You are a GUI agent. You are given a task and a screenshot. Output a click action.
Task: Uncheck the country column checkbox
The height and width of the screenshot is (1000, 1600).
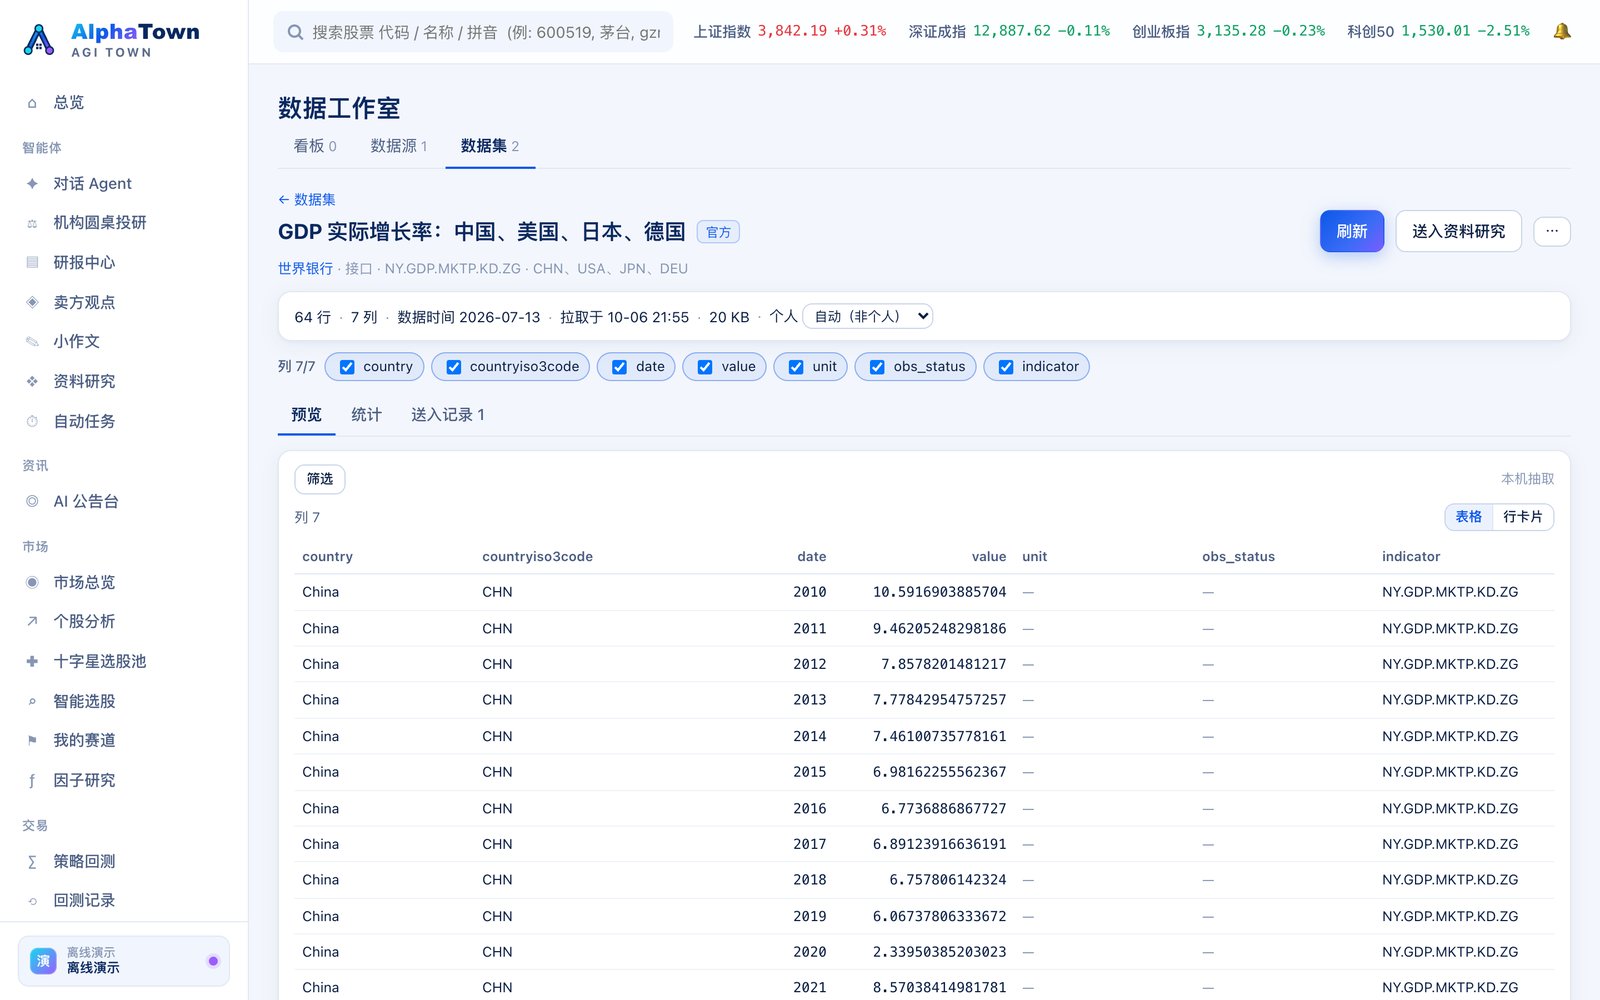(x=347, y=367)
